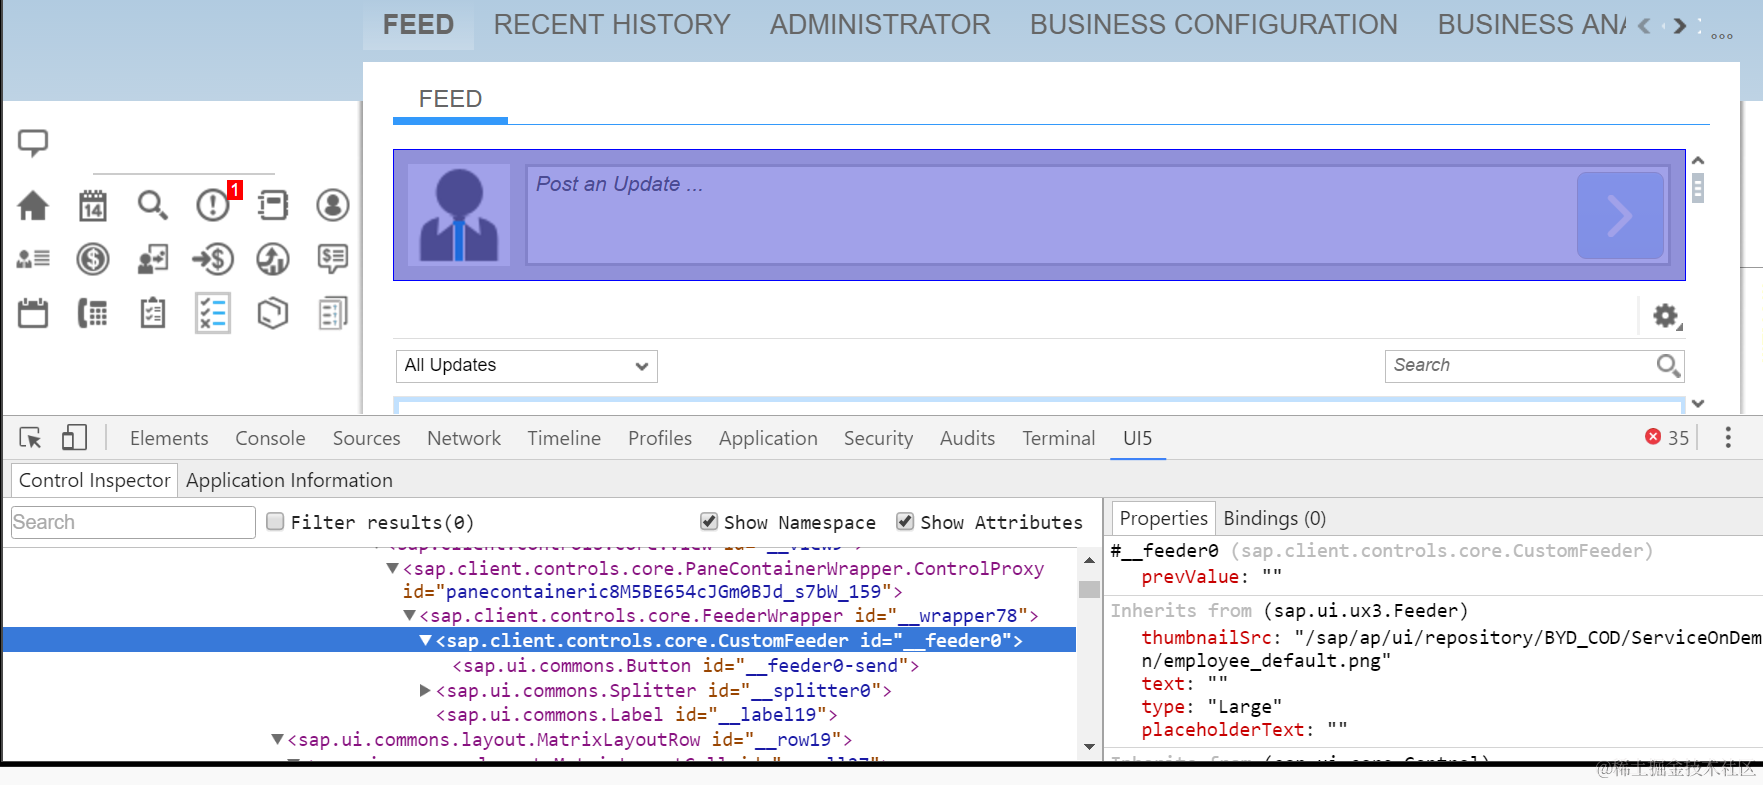Toggle the device toolbar icon

(x=74, y=438)
